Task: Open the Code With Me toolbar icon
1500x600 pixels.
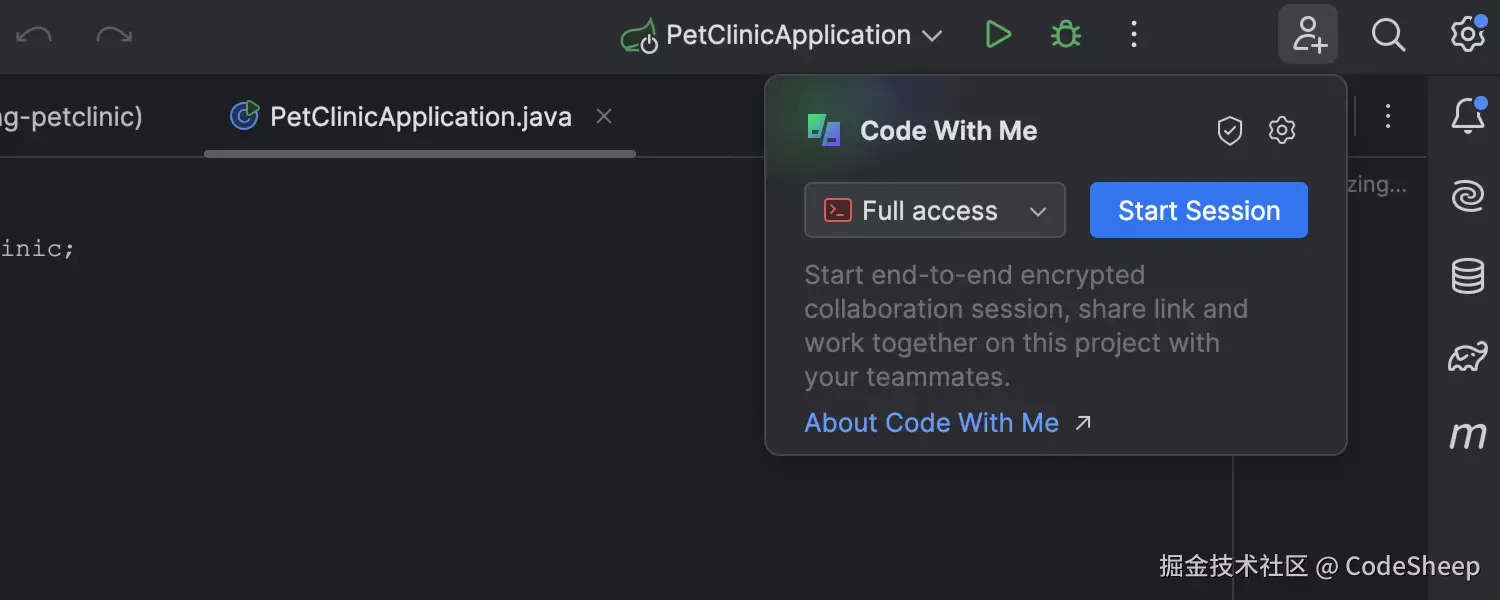Action: click(x=1308, y=35)
